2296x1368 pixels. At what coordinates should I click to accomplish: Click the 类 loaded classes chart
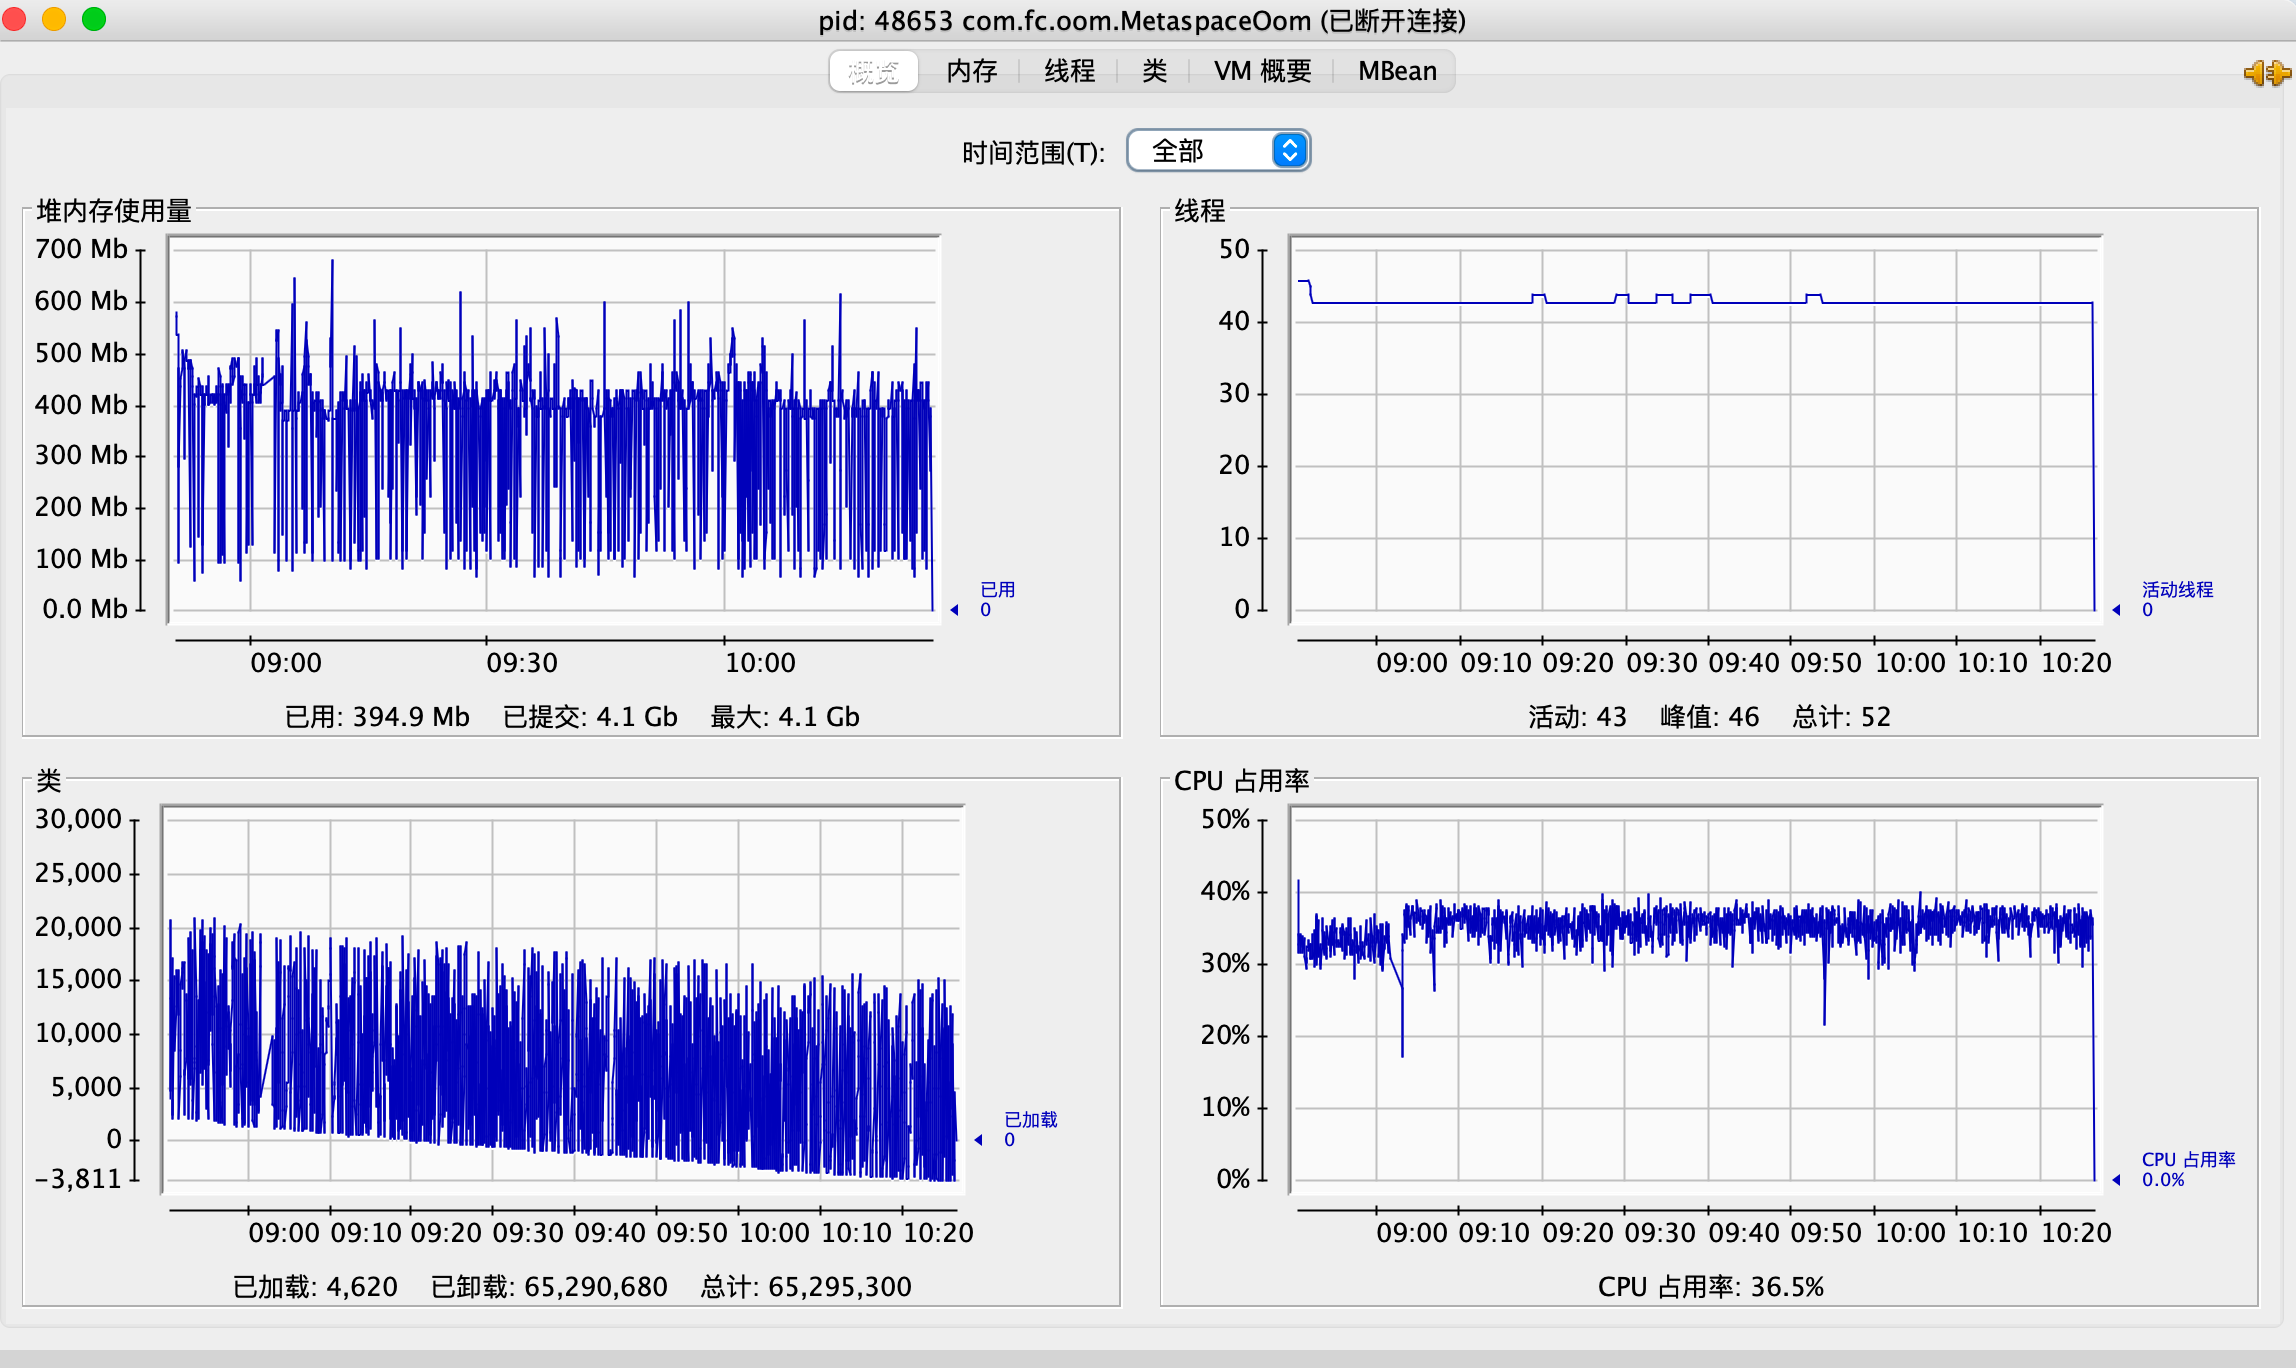(562, 999)
